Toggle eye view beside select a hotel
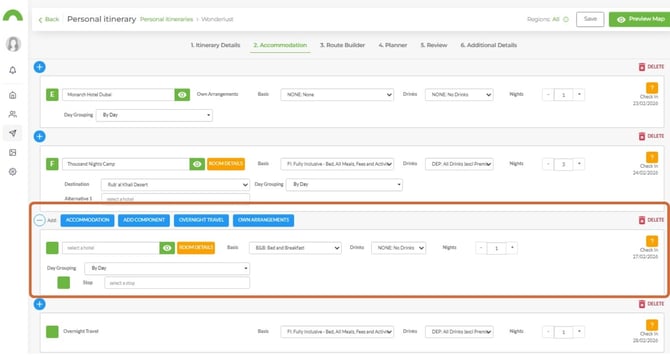 167,248
